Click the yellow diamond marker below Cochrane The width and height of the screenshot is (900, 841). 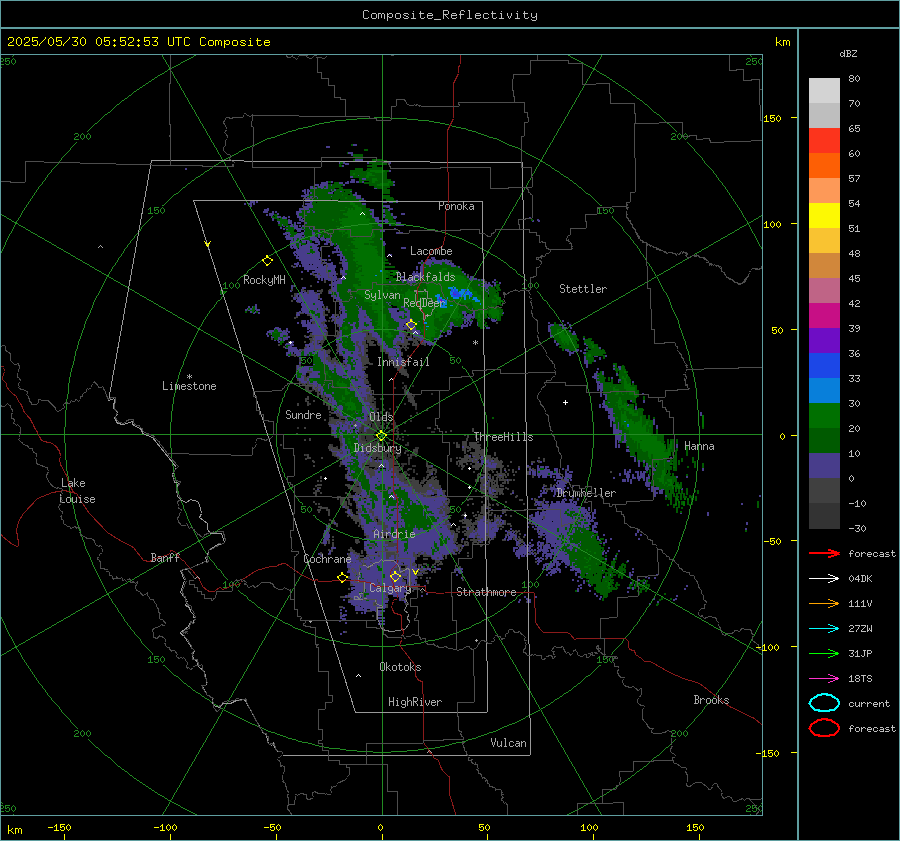click(343, 578)
